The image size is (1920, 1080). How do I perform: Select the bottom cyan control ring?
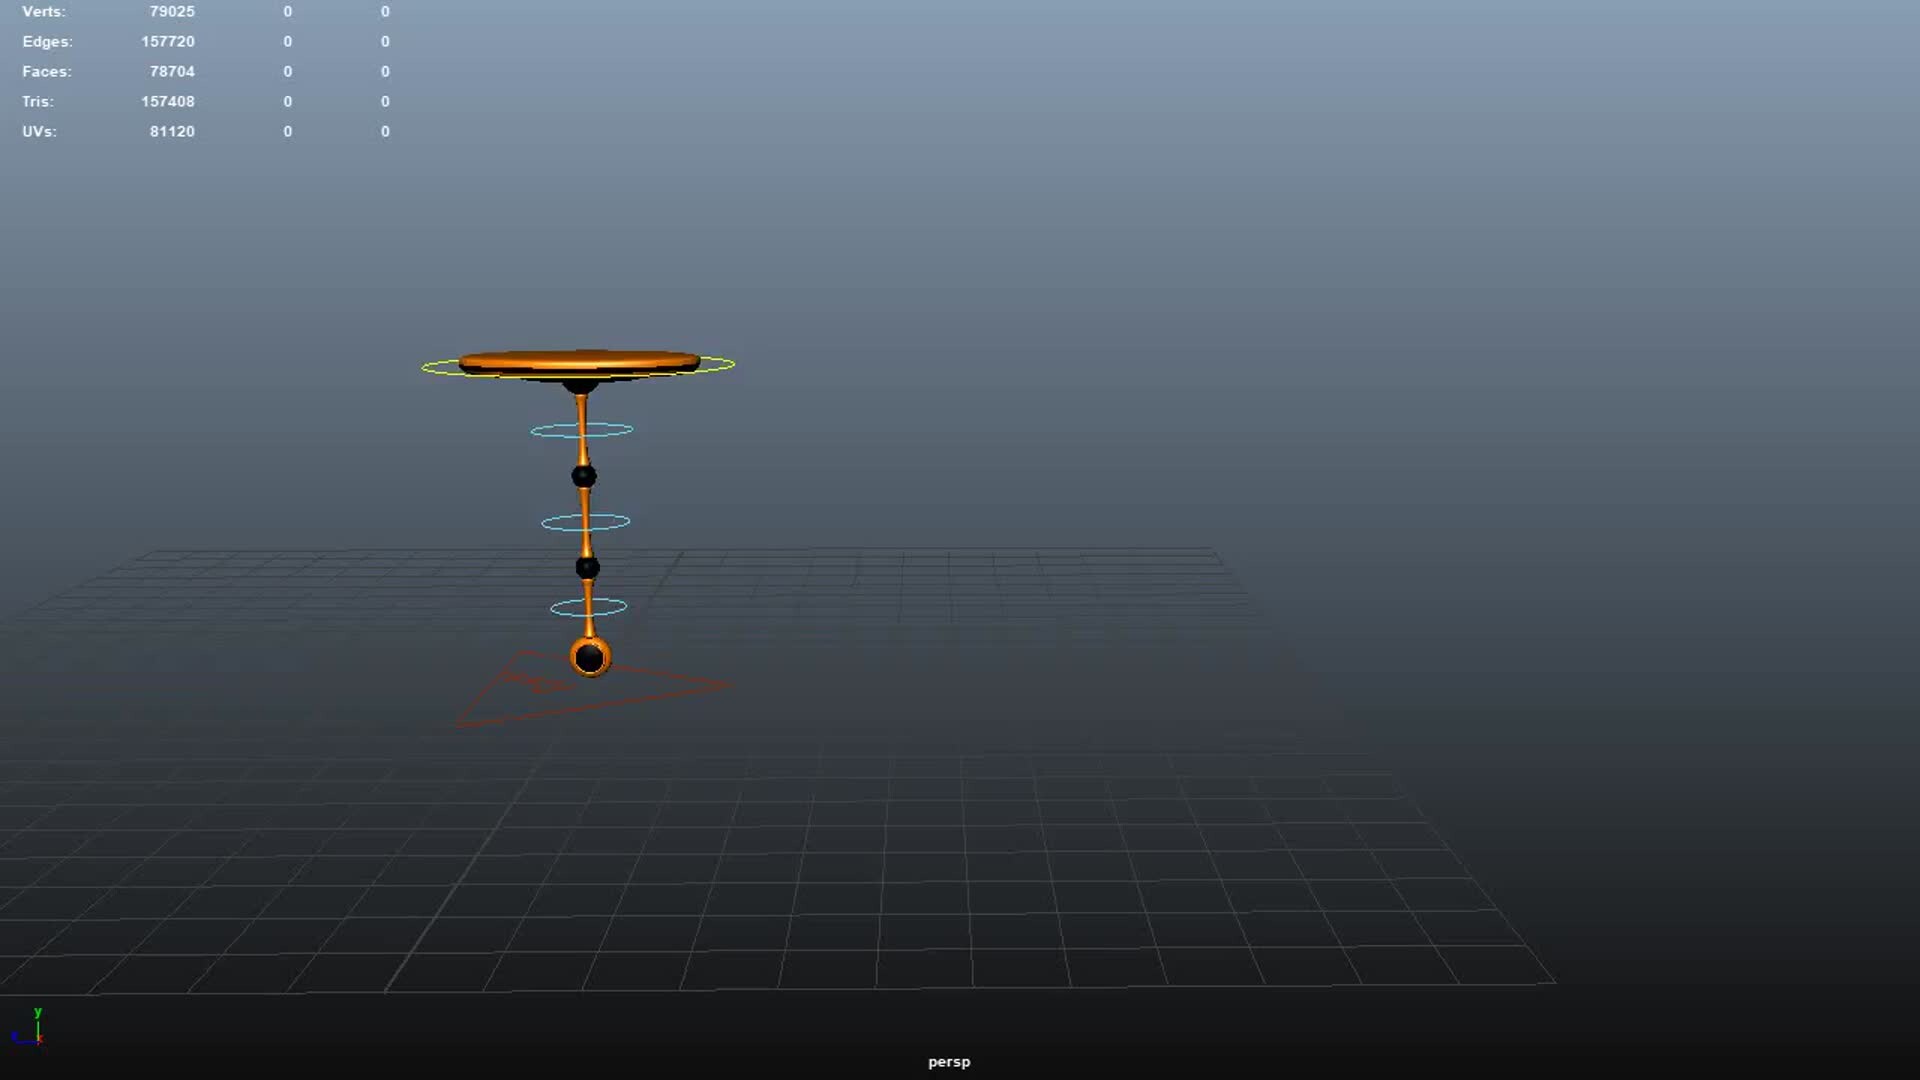tap(553, 606)
